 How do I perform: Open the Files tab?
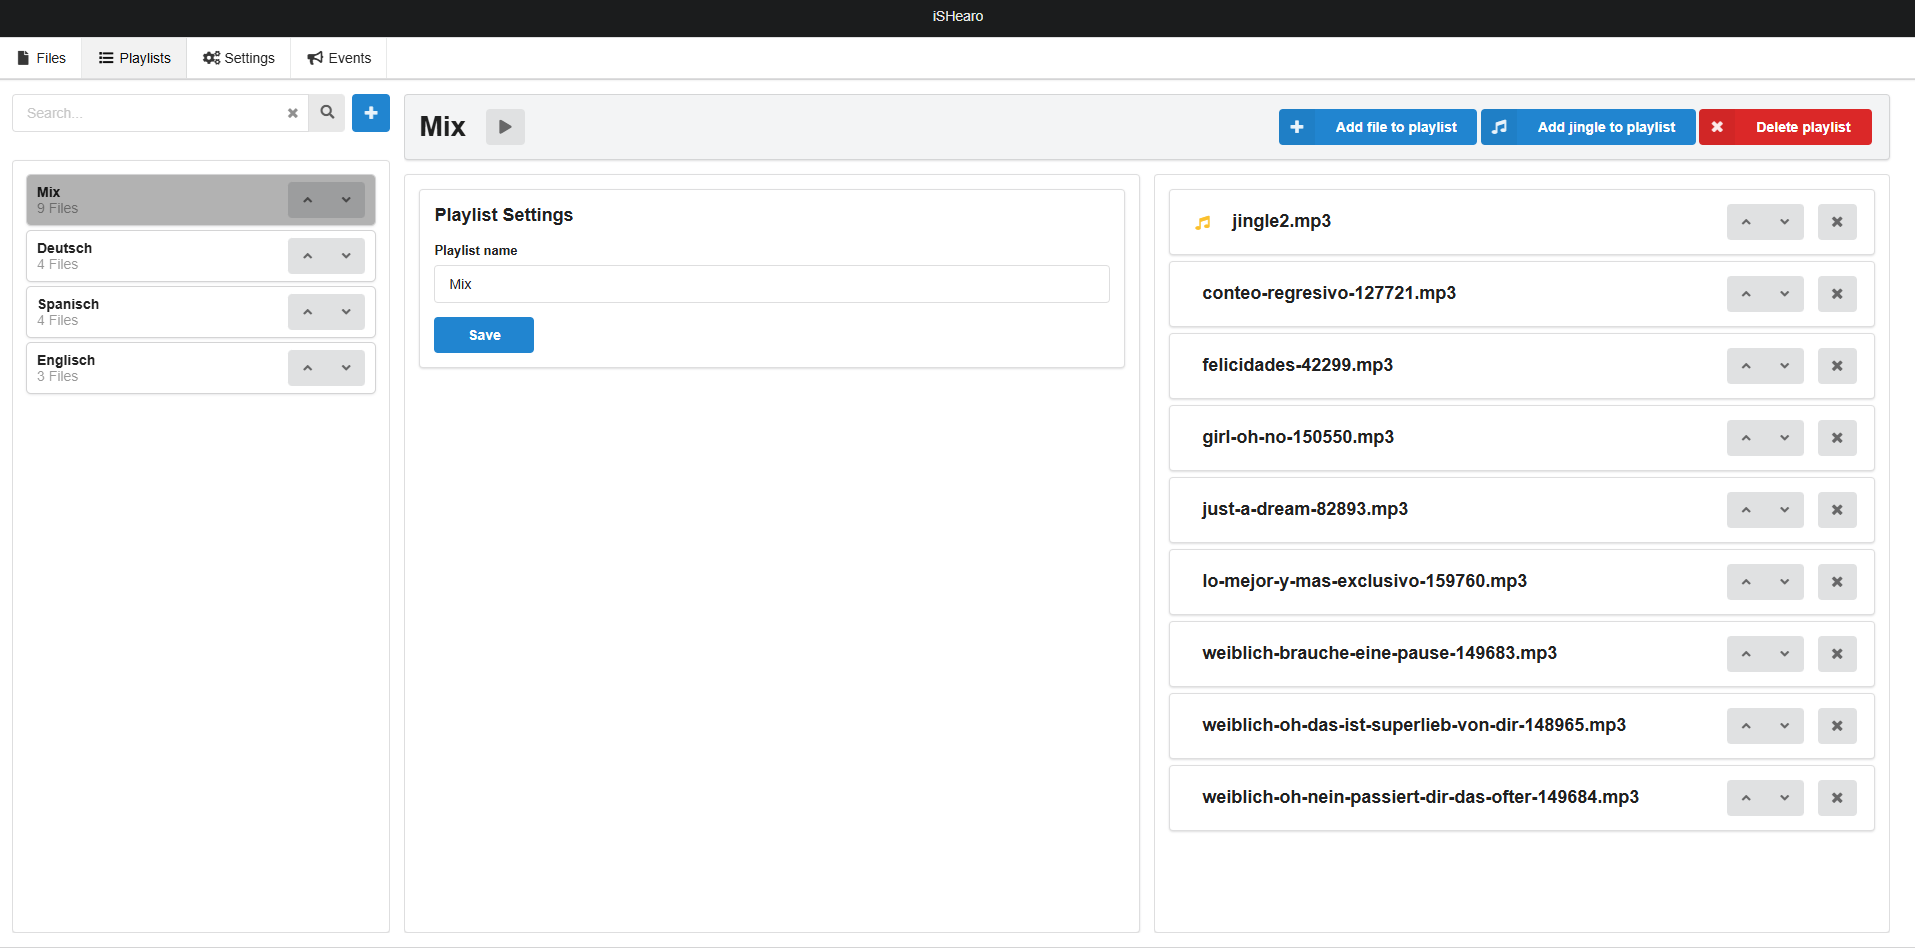tap(42, 58)
